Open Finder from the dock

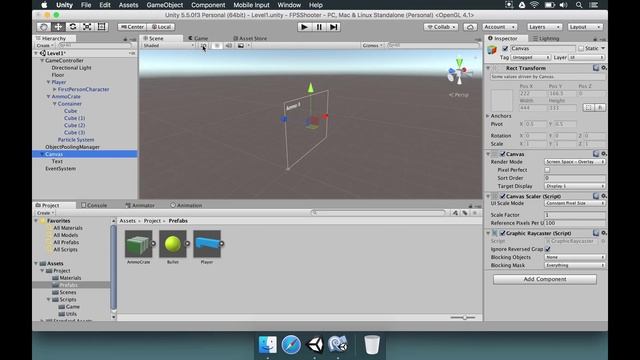[x=268, y=345]
